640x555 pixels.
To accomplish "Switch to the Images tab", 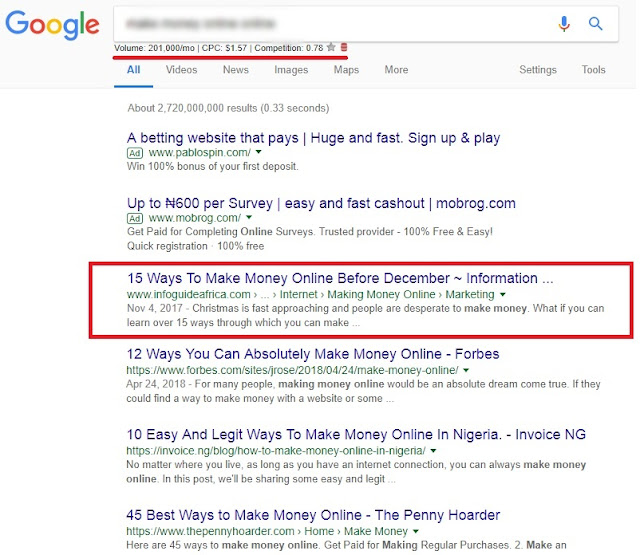I will point(291,70).
